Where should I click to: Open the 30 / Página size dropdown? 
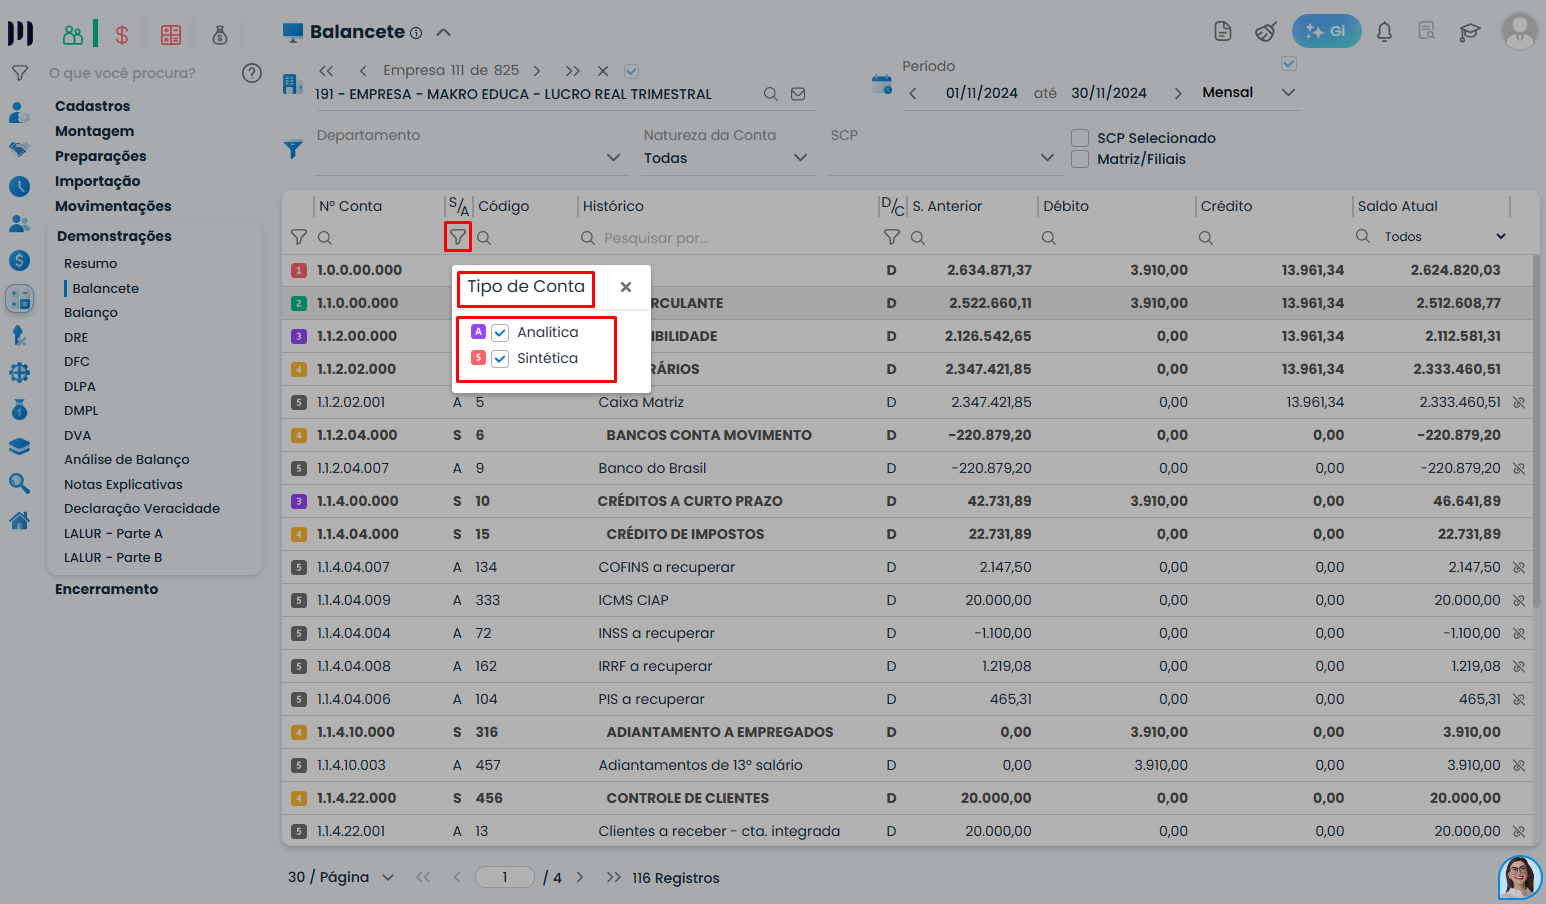pyautogui.click(x=387, y=877)
